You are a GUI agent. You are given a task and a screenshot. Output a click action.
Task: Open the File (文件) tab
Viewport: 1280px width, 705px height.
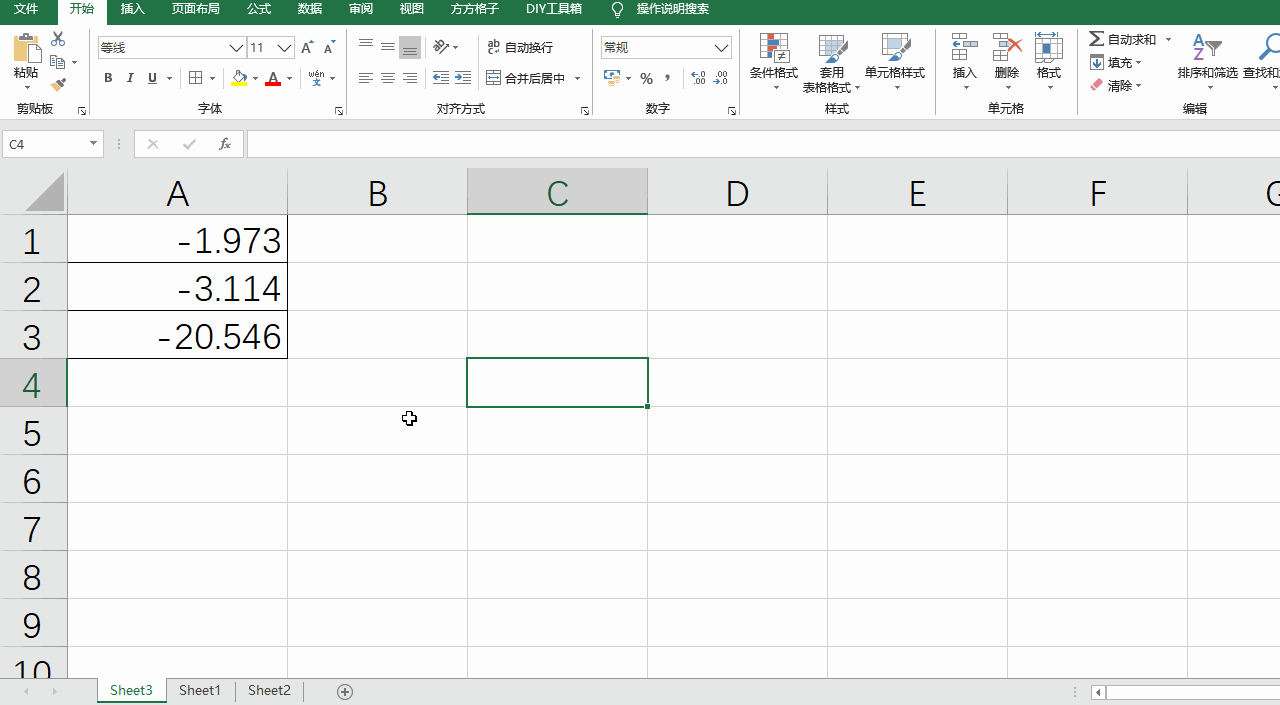pos(26,9)
